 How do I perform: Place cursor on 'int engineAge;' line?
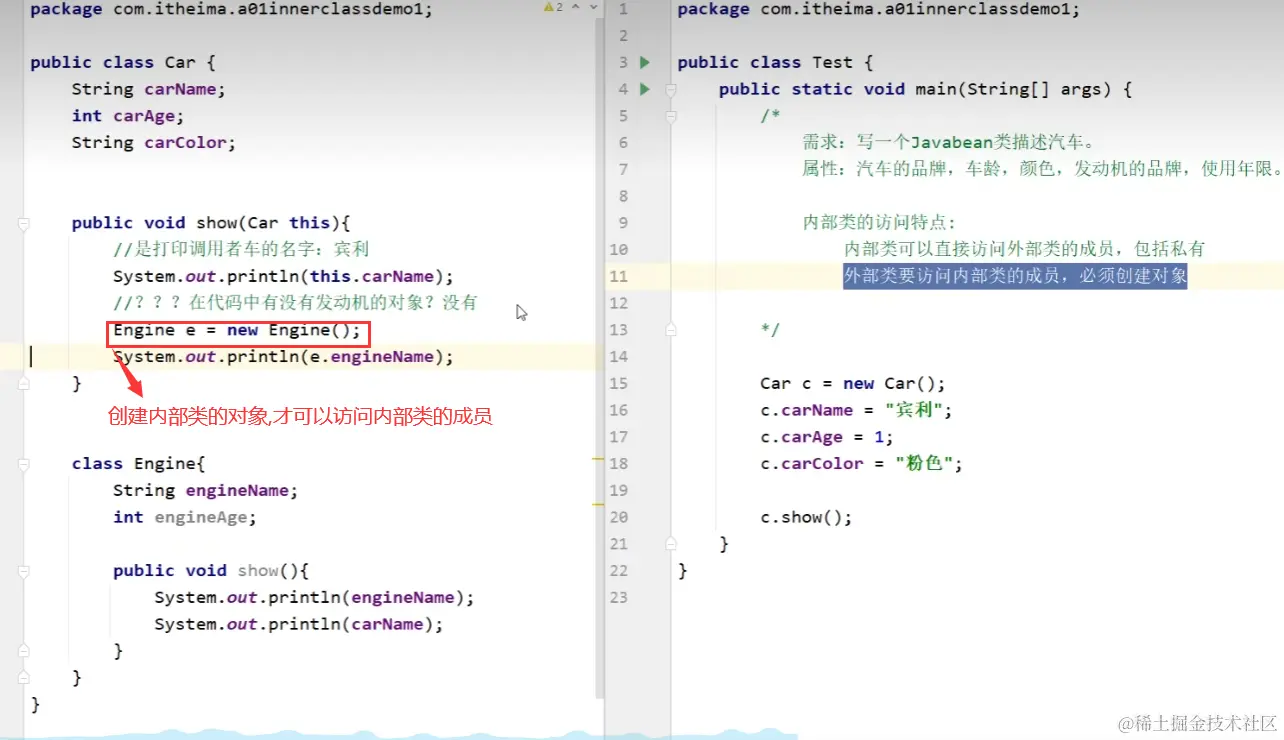[185, 517]
